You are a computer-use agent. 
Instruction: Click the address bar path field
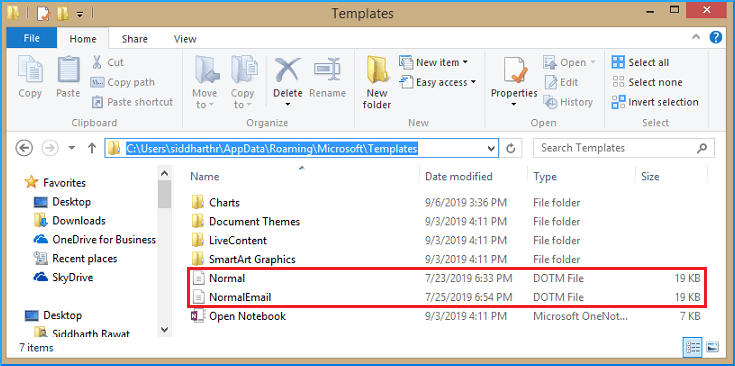pos(300,149)
